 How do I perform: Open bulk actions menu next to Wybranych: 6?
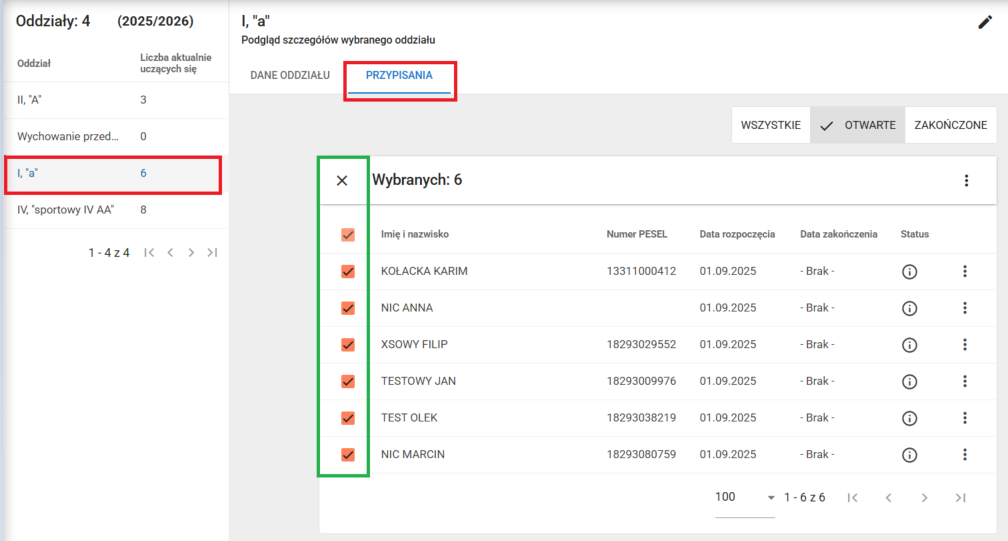(x=966, y=181)
